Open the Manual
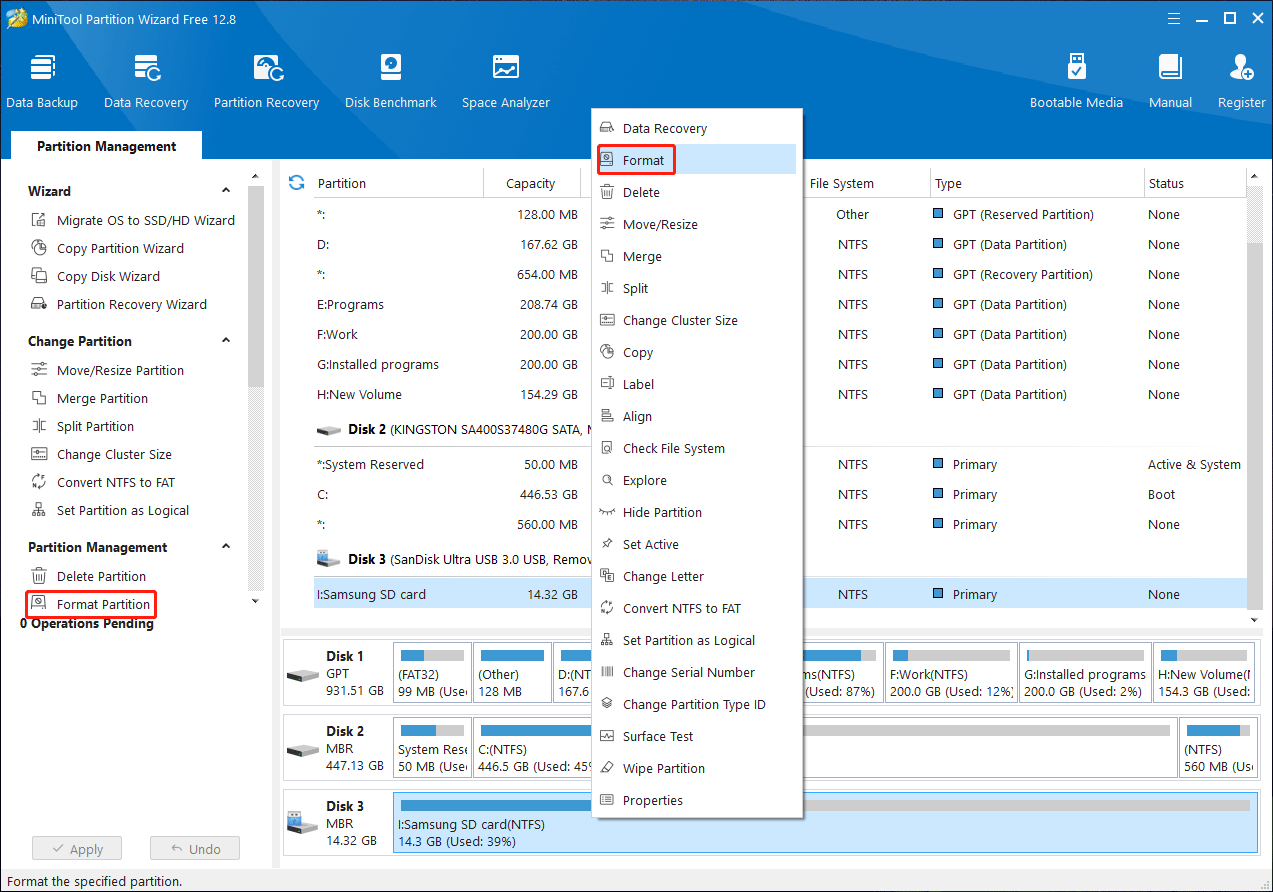The image size is (1273, 892). [1170, 81]
